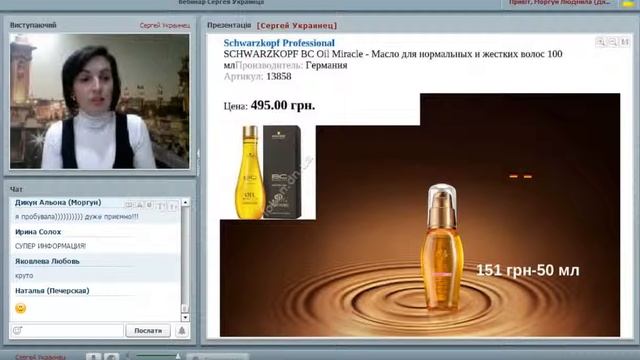This screenshot has height=360, width=640.
Task: Decrease chat font size icon
Action: tap(173, 206)
